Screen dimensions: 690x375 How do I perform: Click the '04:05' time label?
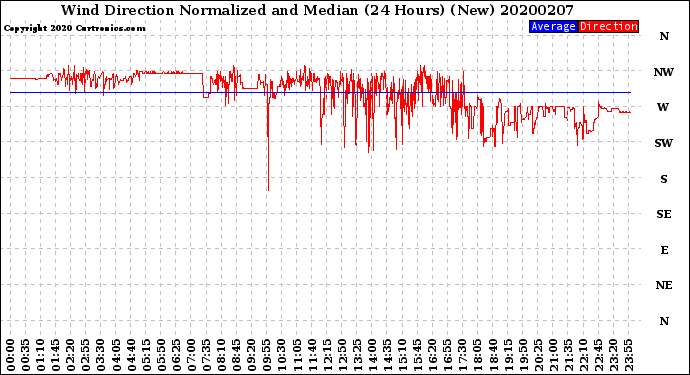pos(116,355)
